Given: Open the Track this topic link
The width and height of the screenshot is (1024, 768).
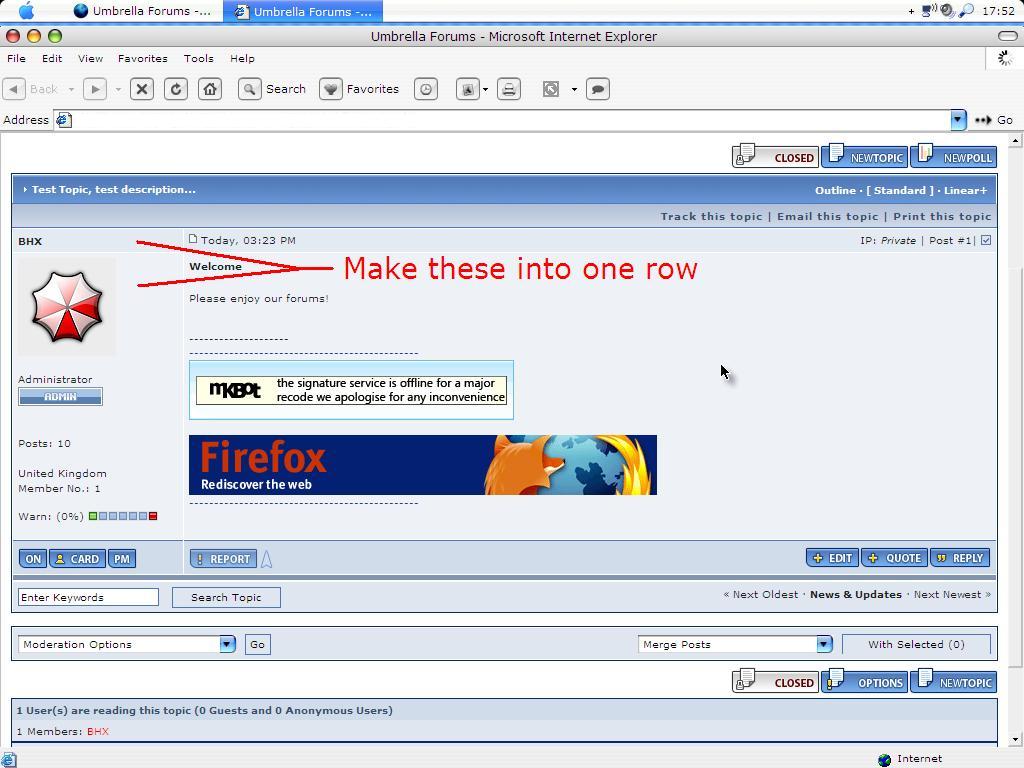Looking at the screenshot, I should [x=711, y=216].
